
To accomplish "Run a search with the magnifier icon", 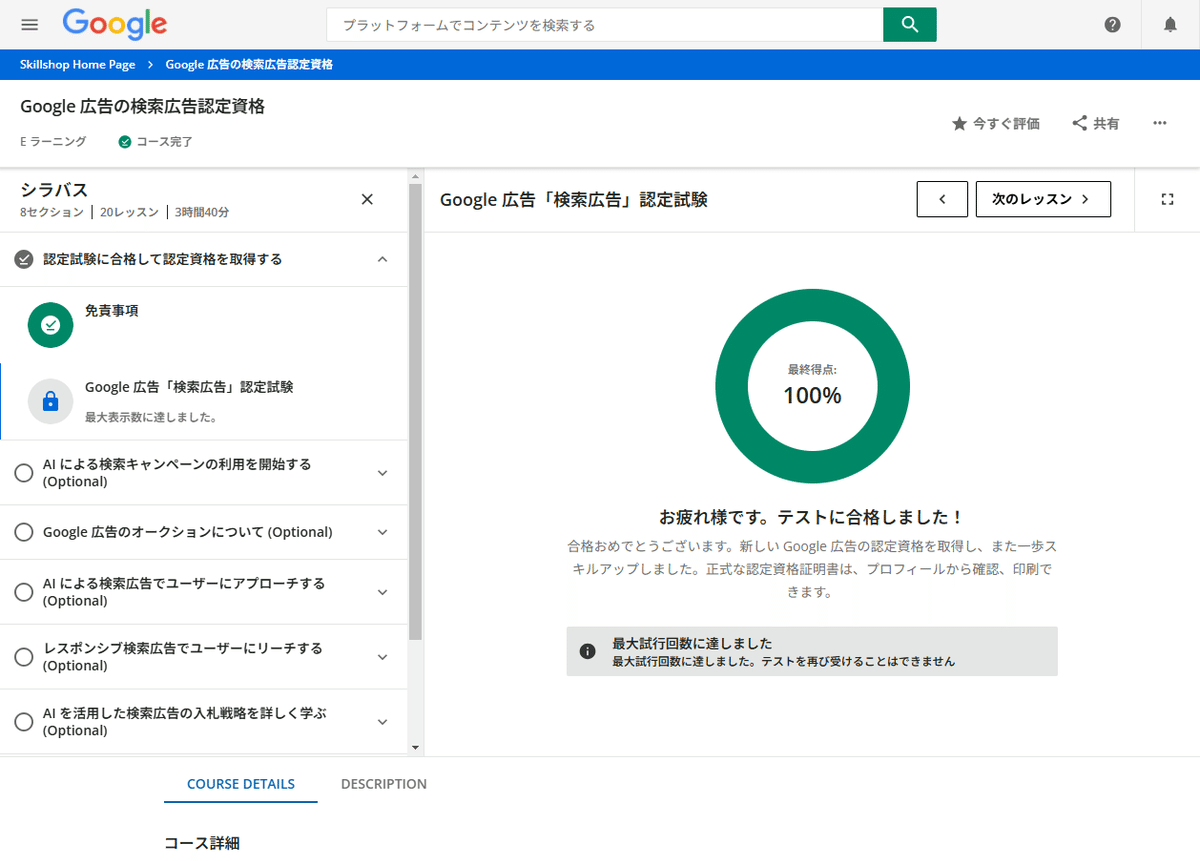I will (x=908, y=24).
